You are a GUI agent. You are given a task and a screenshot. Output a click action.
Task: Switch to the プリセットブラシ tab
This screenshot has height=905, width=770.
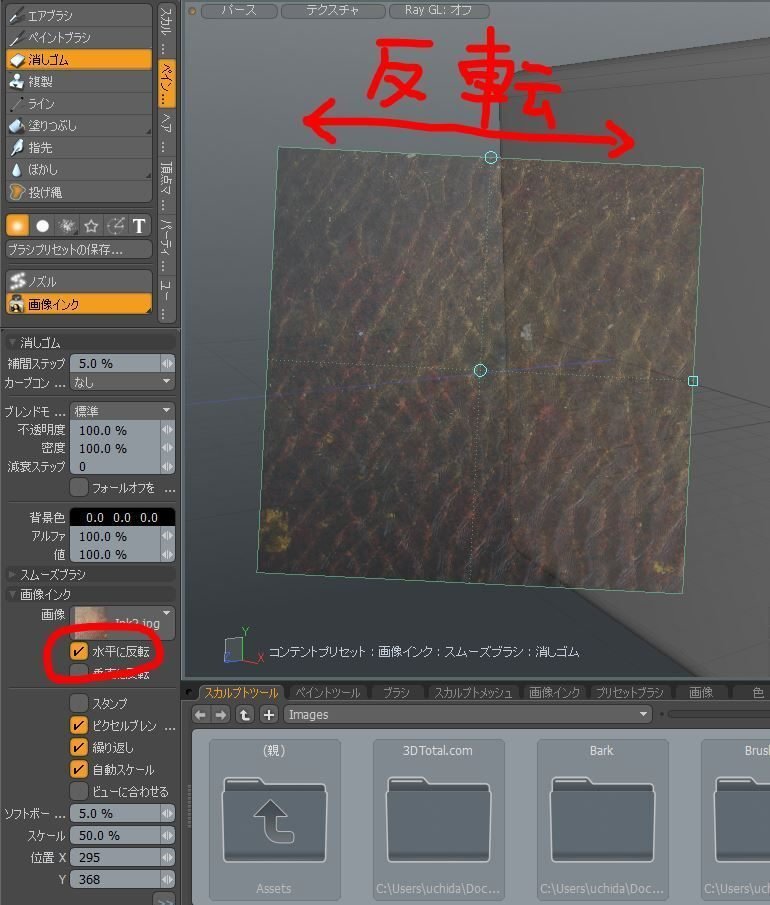click(629, 692)
